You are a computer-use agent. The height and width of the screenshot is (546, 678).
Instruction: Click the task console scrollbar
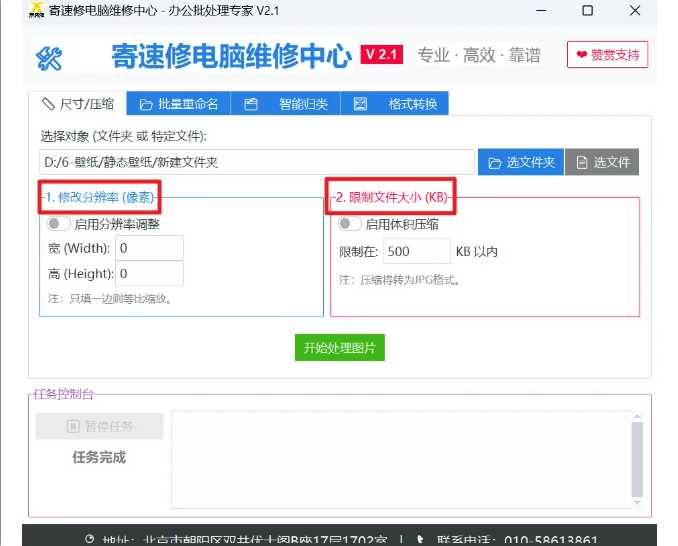[636, 456]
